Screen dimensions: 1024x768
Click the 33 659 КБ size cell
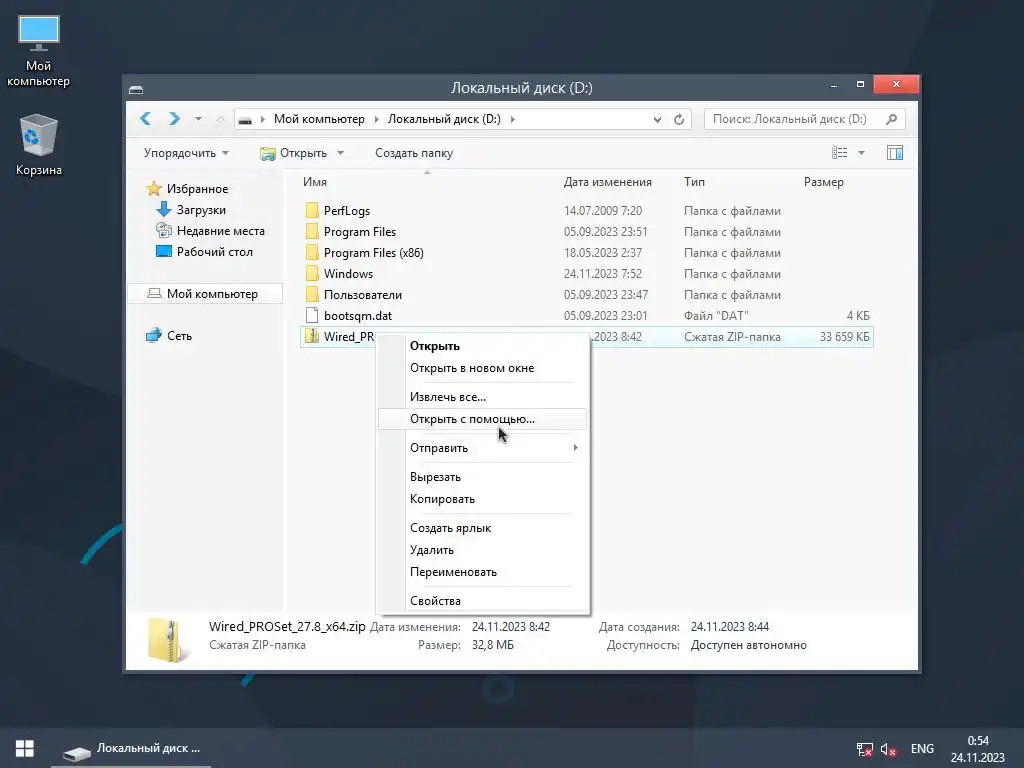click(x=844, y=336)
